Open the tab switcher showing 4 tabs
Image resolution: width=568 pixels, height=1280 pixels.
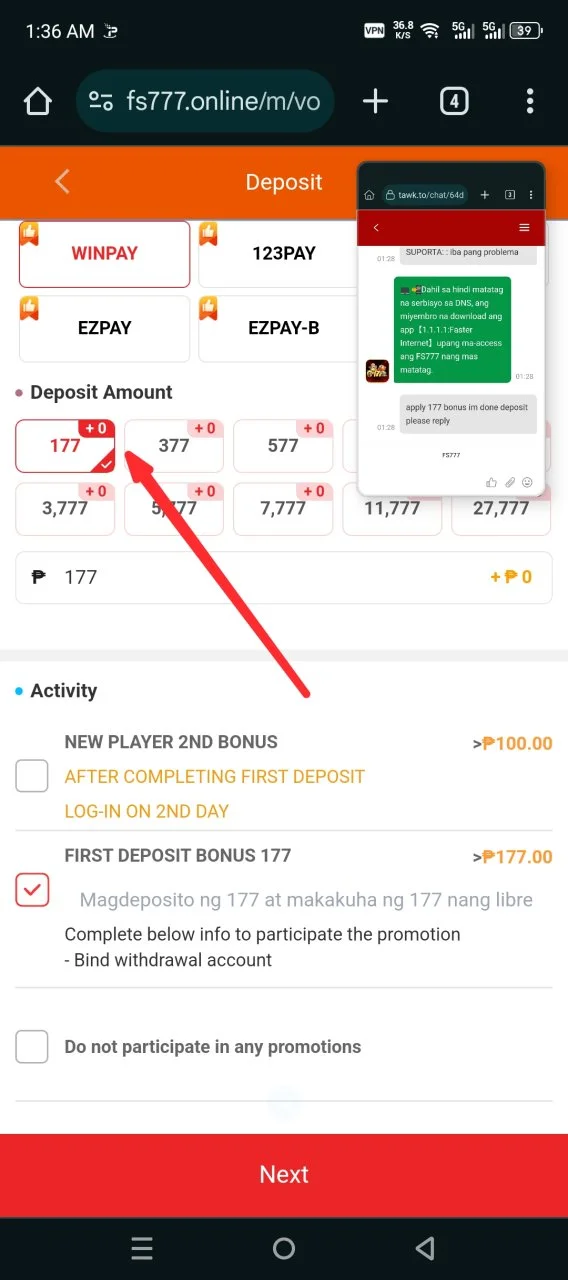click(x=454, y=101)
